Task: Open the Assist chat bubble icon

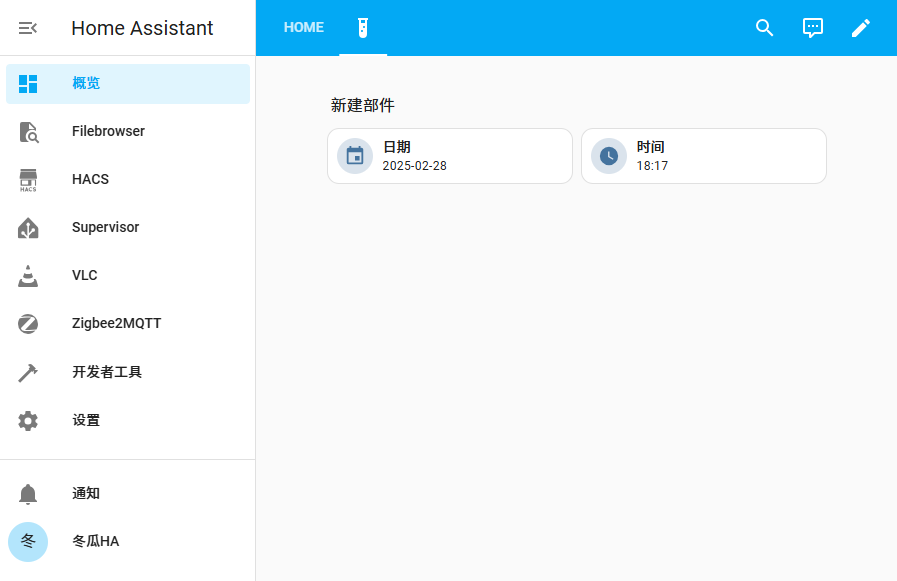Action: (813, 27)
